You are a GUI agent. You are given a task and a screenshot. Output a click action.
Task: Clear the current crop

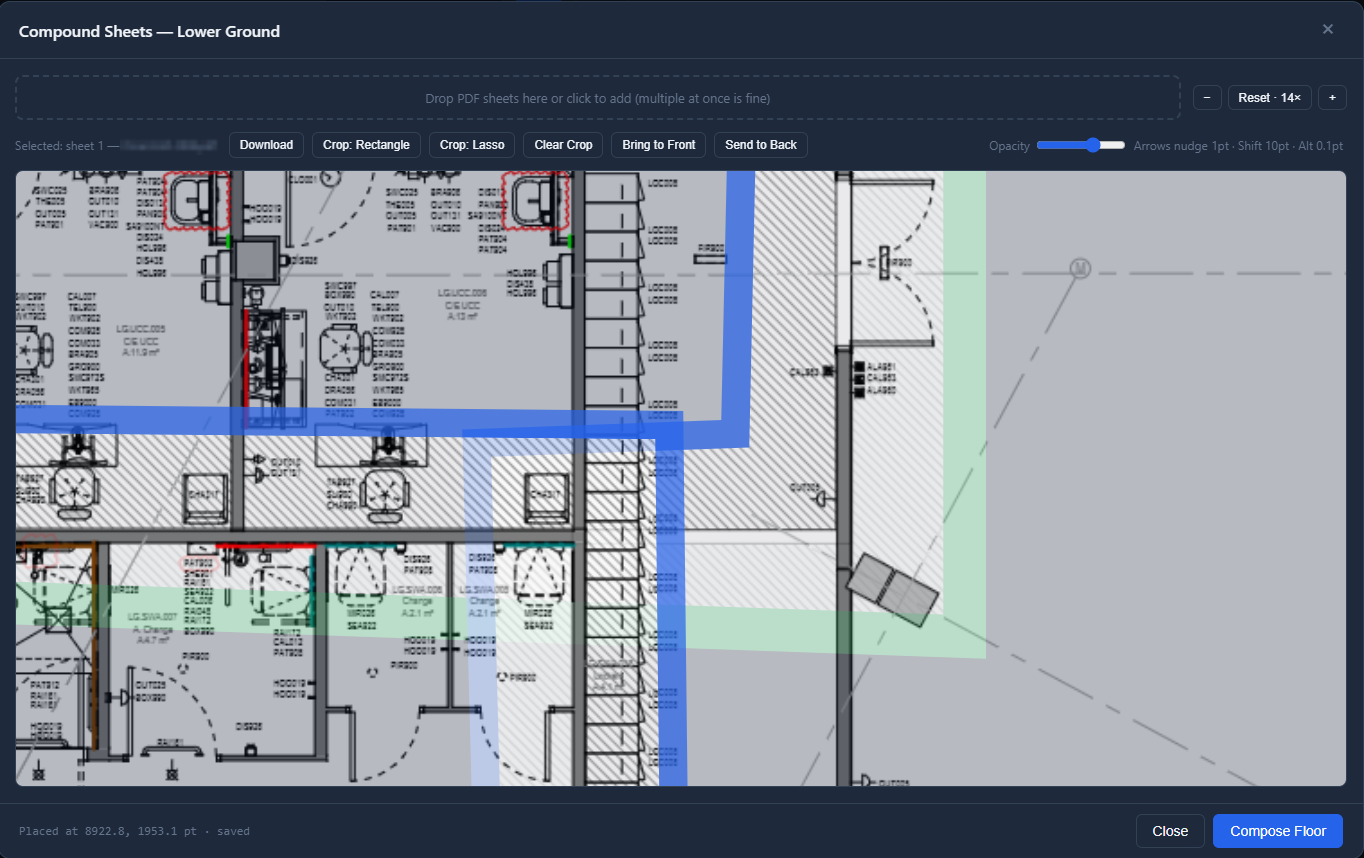pos(563,145)
